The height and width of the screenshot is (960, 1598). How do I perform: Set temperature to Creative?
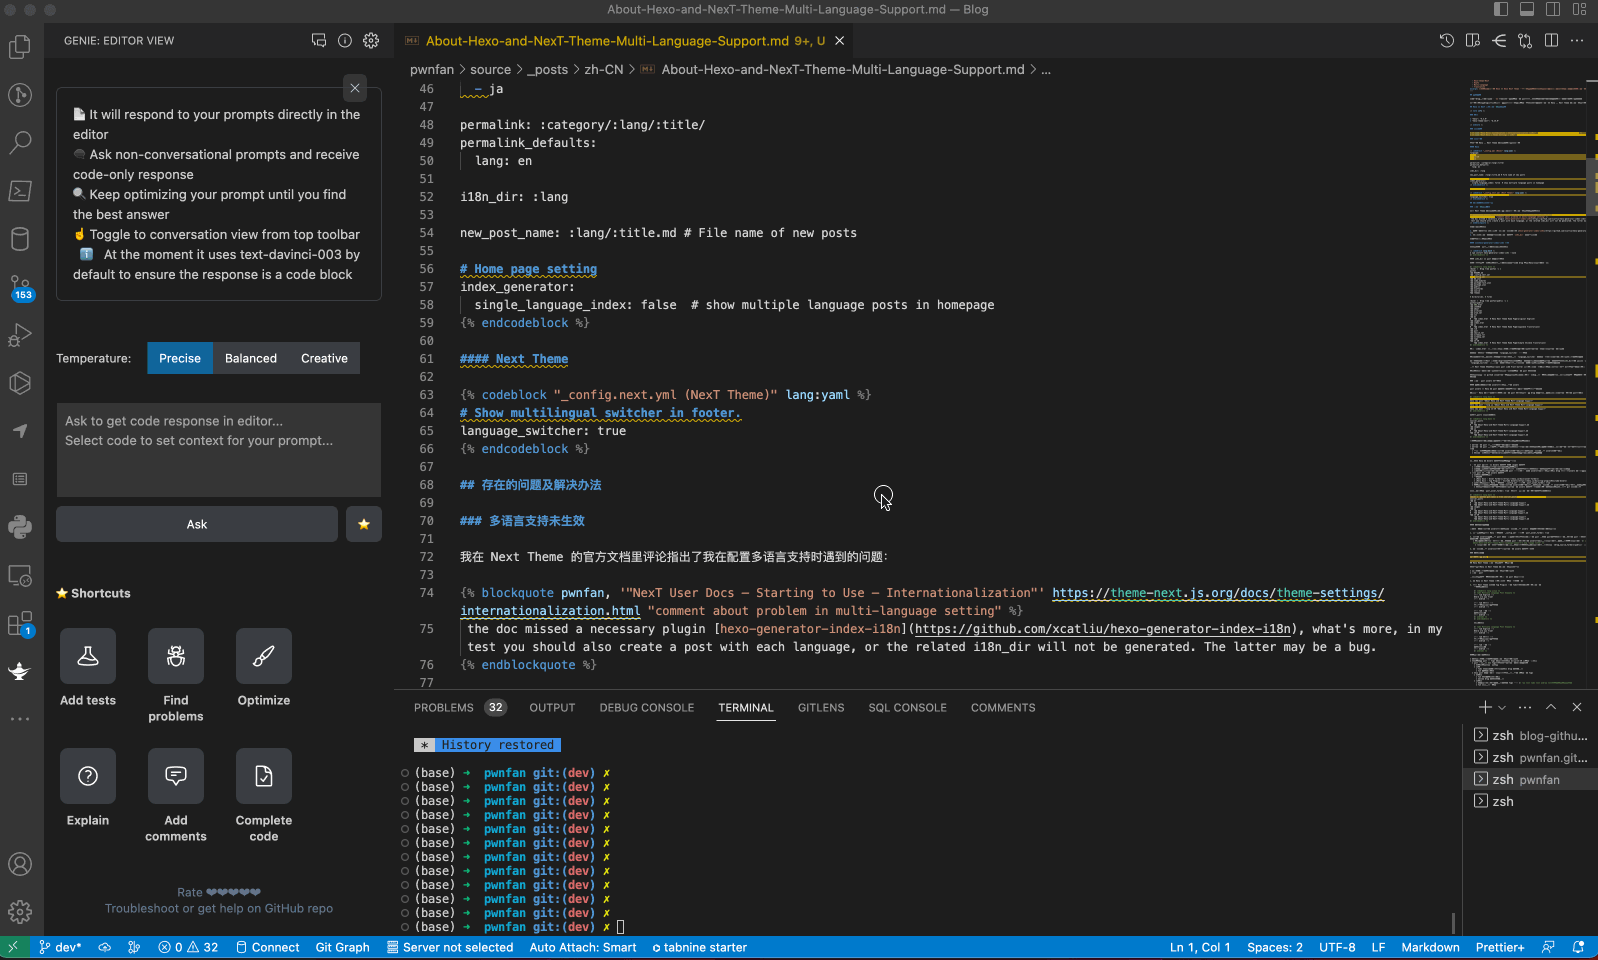click(324, 358)
